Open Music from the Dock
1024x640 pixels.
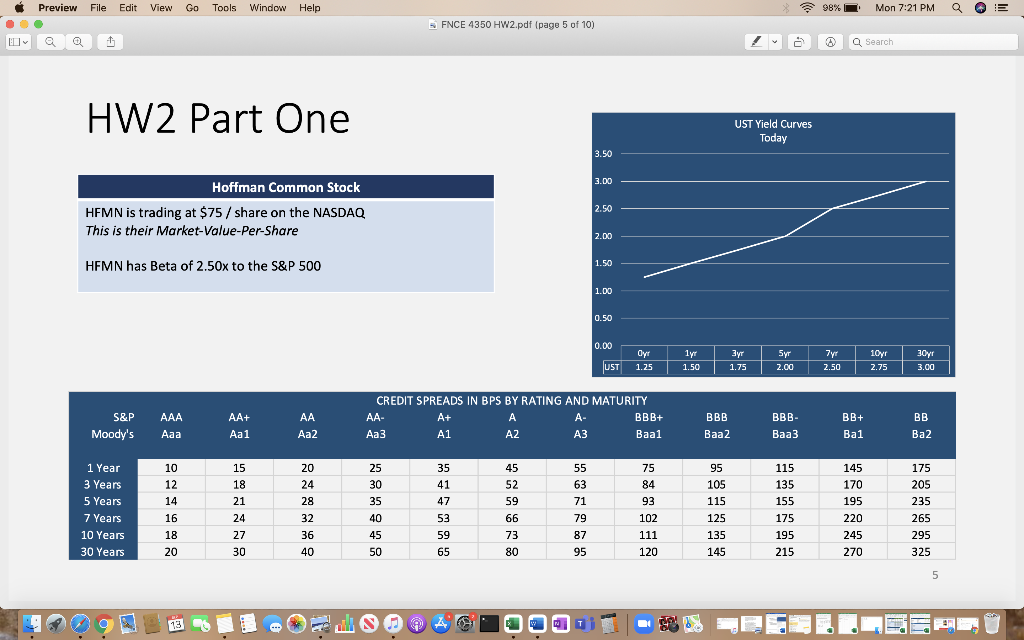tap(392, 624)
